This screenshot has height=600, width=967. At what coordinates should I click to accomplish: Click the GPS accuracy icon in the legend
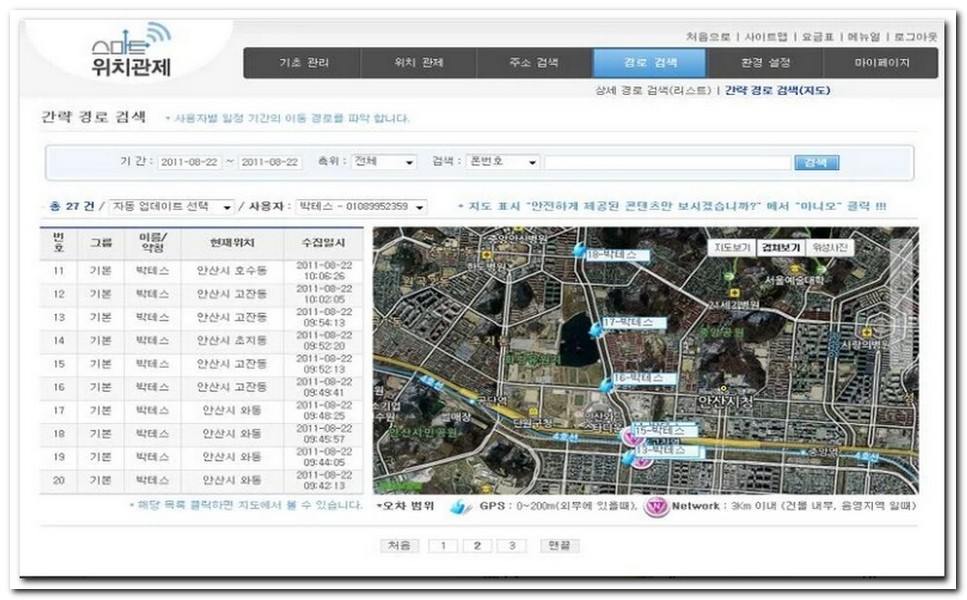[460, 509]
